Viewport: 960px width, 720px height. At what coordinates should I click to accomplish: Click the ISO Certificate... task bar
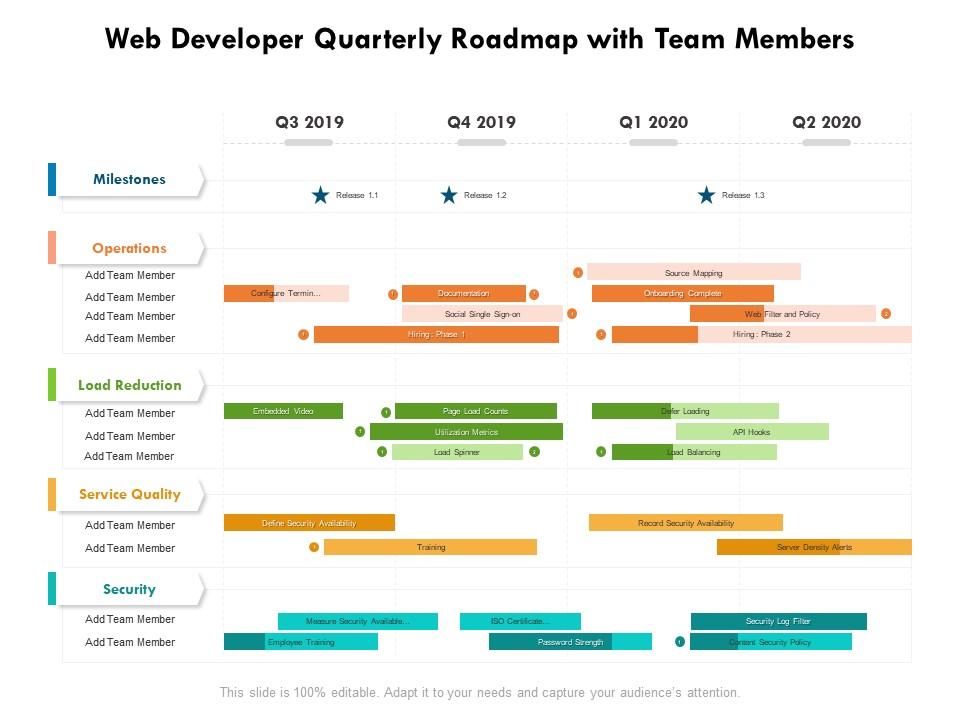click(x=520, y=621)
